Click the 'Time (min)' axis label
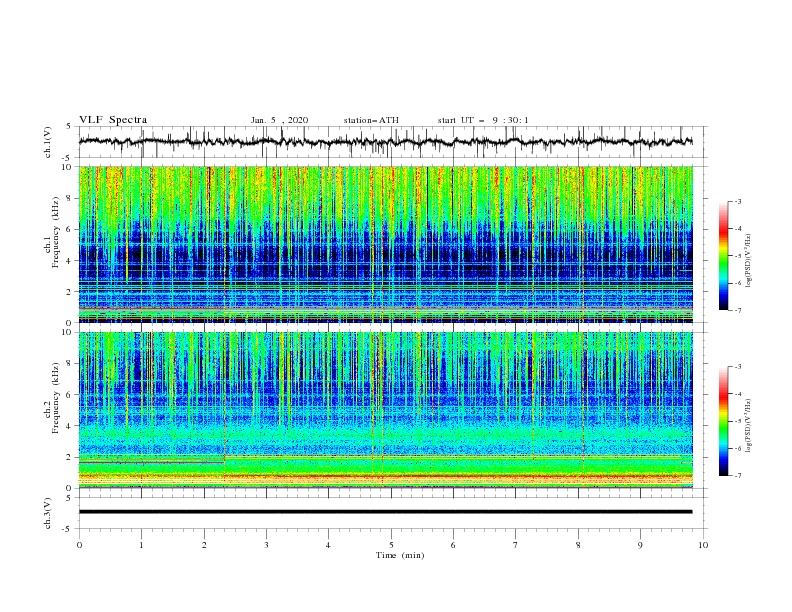 (x=400, y=555)
